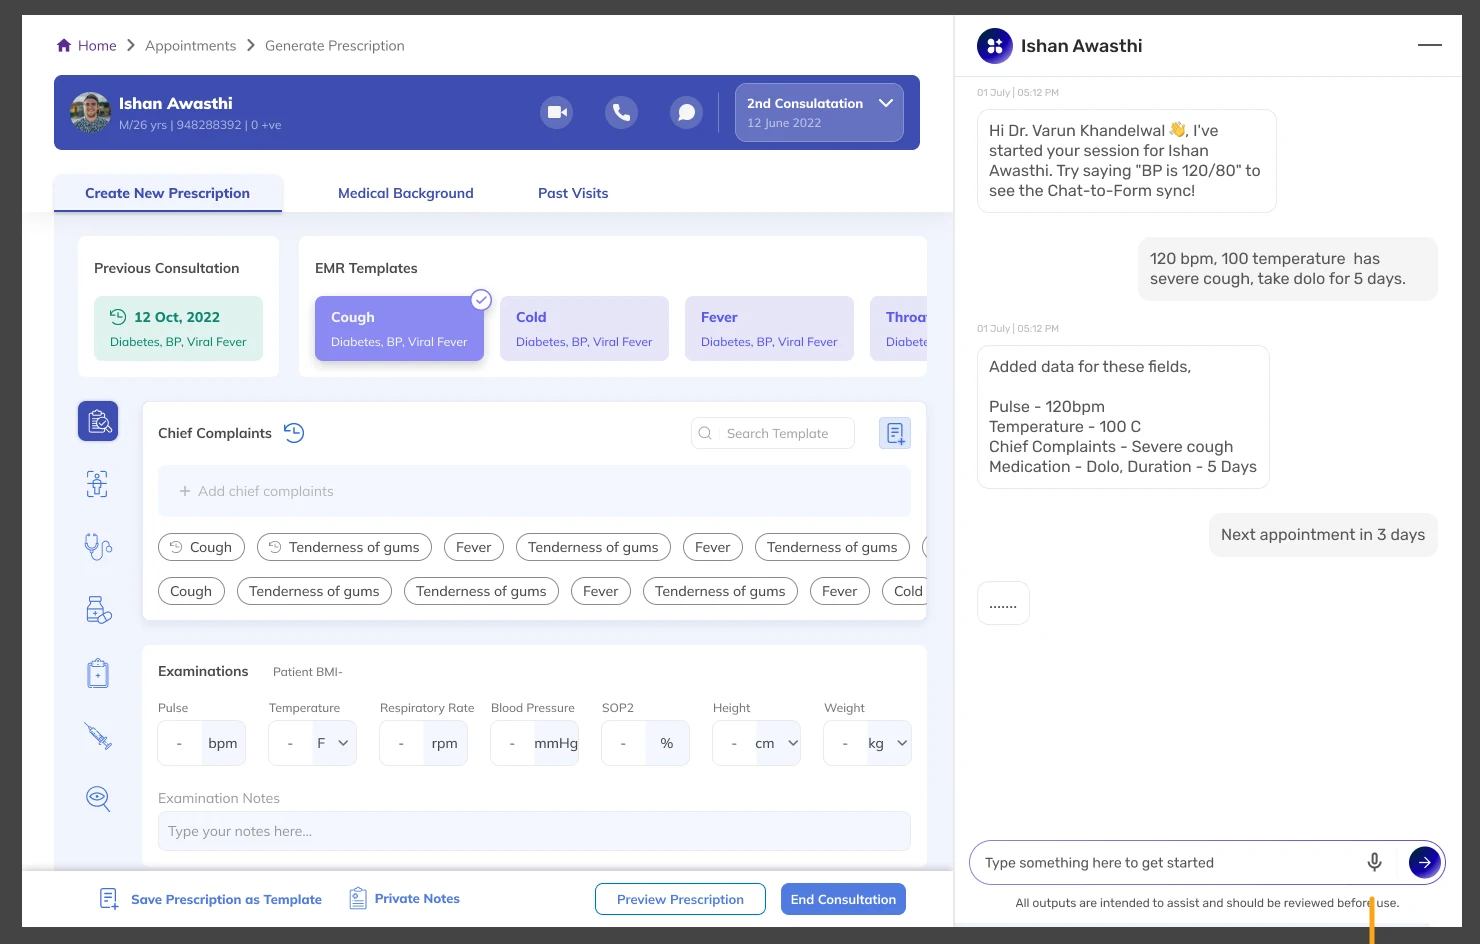The height and width of the screenshot is (944, 1480).
Task: Click the Examination Notes text area
Action: click(x=534, y=831)
